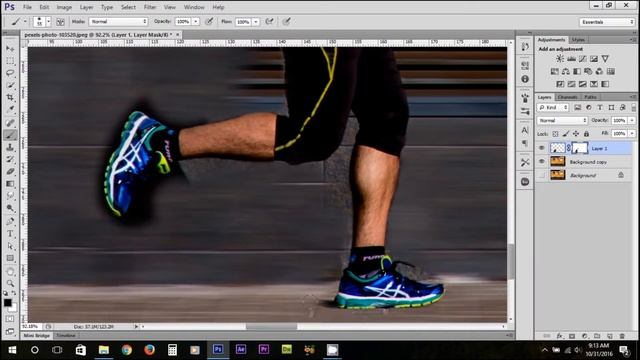This screenshot has width=640, height=360.
Task: Add an Exposure adjustment
Action: 594,59
